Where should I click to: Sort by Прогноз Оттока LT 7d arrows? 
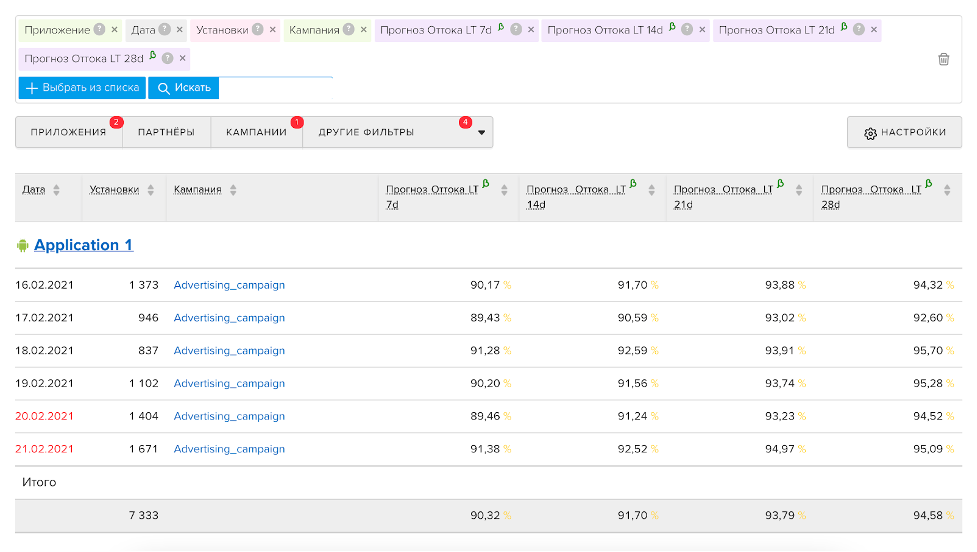(504, 190)
